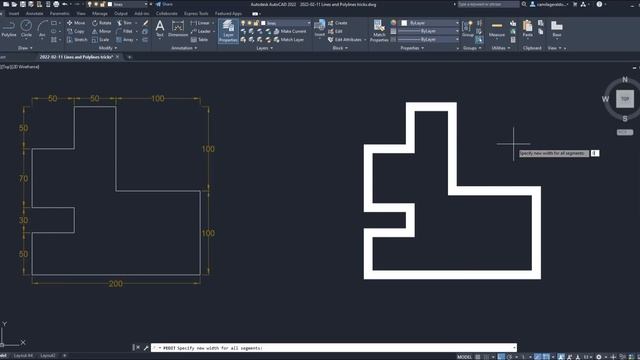
Task: Select the Polyline tool
Action: (9, 29)
